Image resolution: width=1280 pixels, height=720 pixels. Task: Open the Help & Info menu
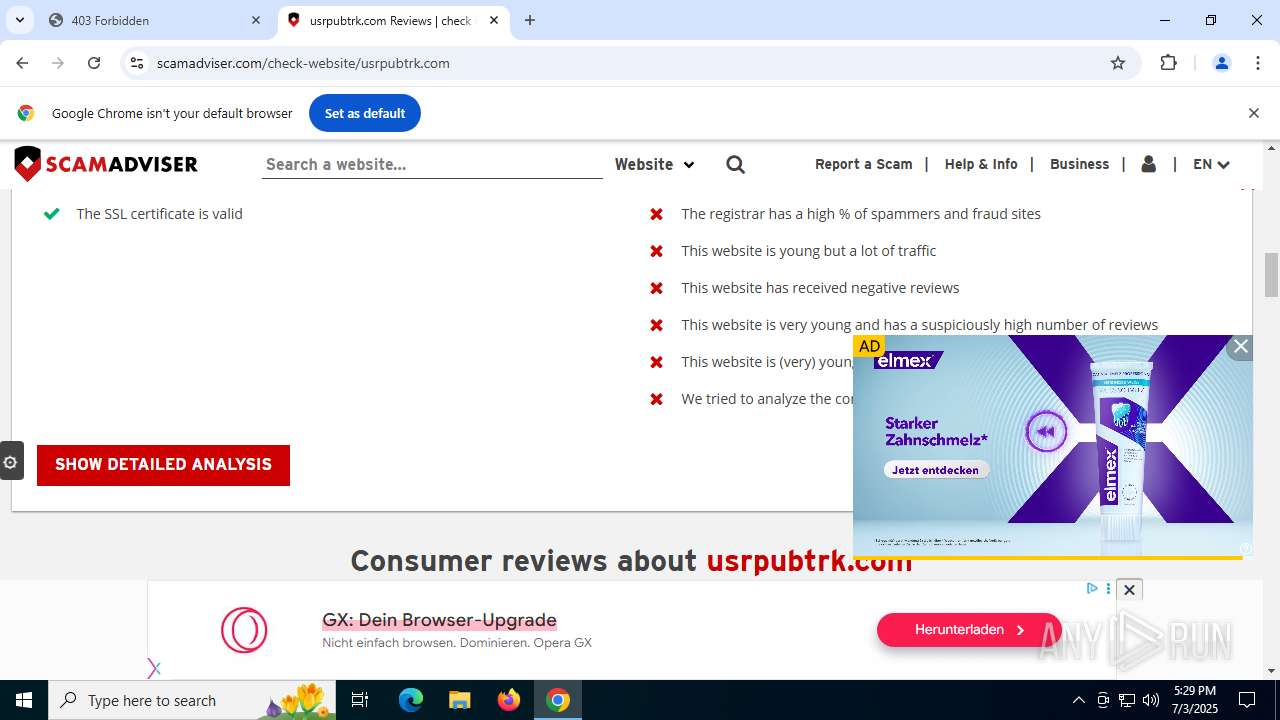pyautogui.click(x=981, y=164)
